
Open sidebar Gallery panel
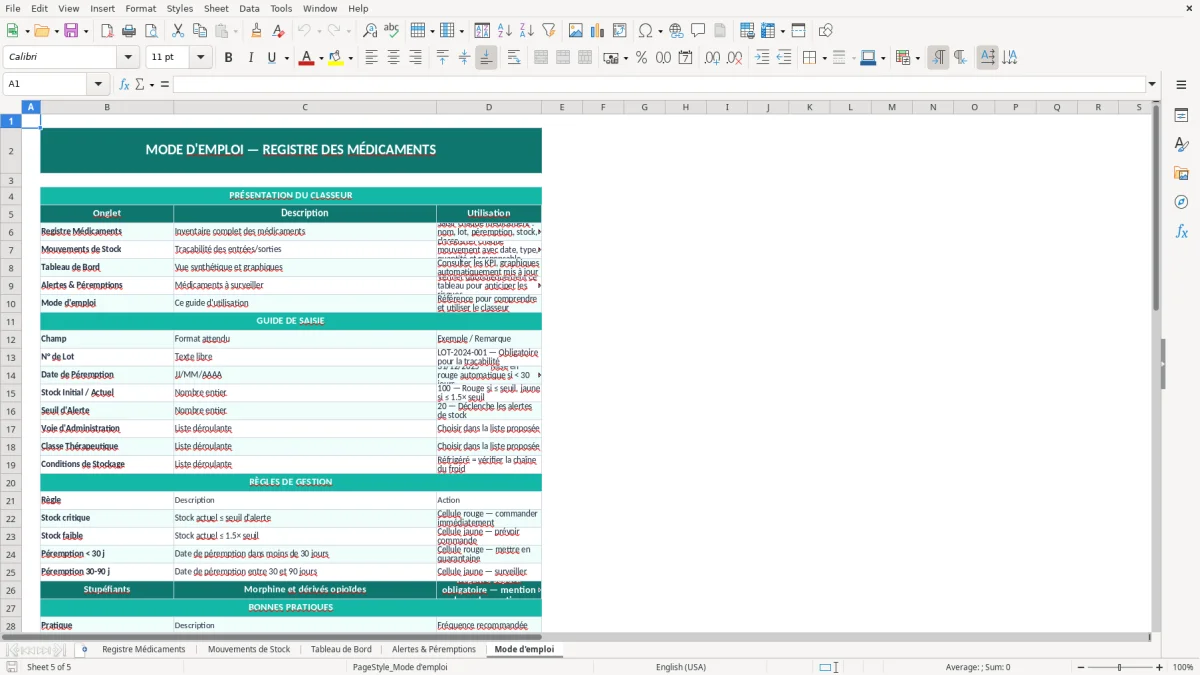(1181, 174)
